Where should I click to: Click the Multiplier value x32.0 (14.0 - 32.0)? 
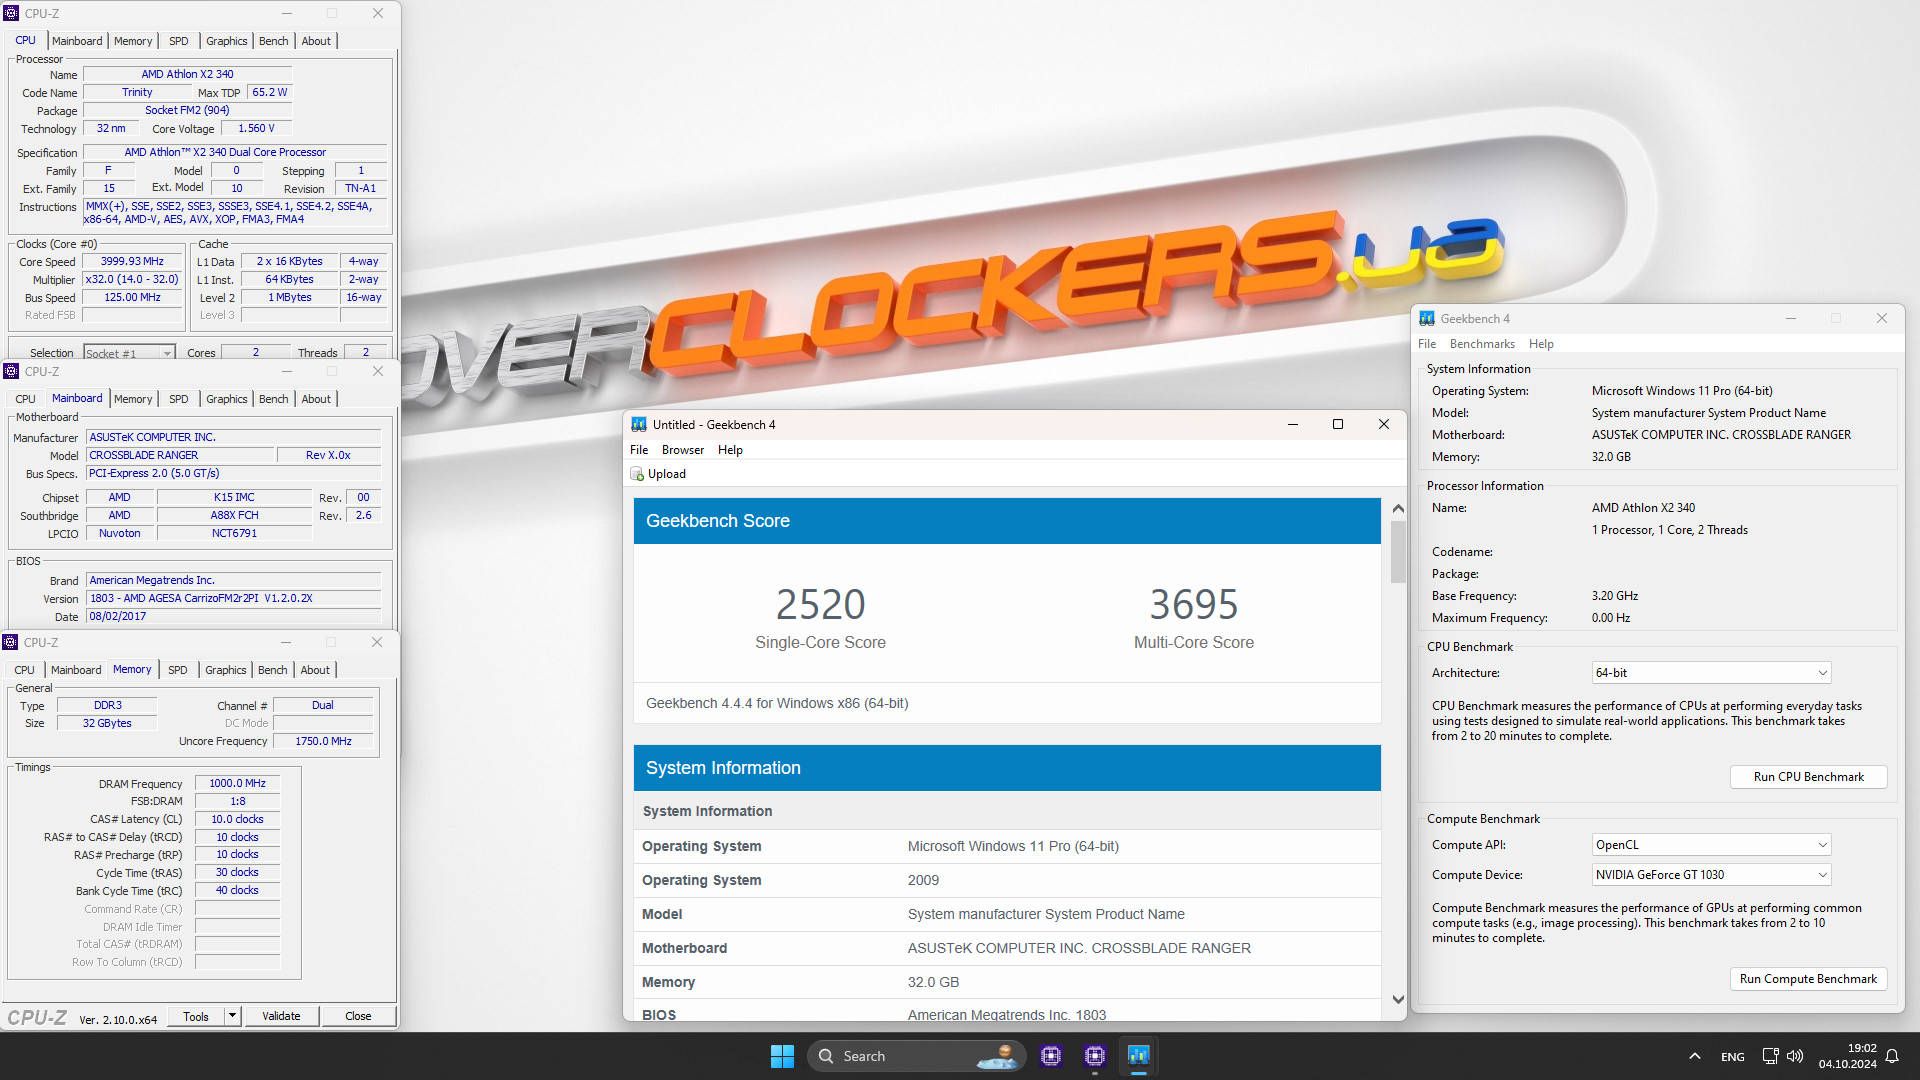[132, 280]
